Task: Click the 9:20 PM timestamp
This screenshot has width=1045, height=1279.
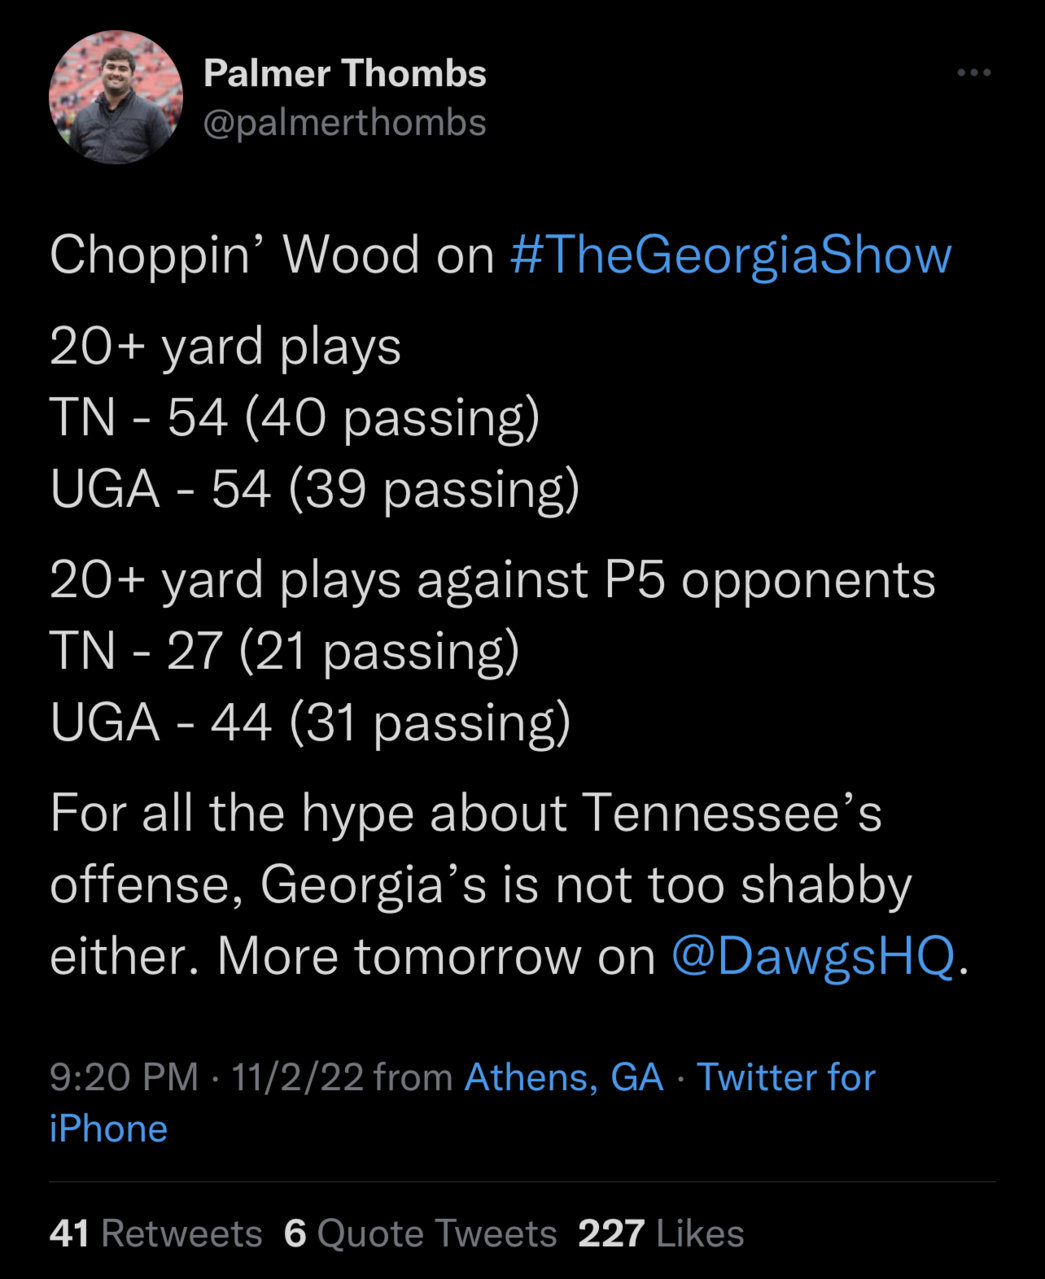Action: pos(124,1078)
